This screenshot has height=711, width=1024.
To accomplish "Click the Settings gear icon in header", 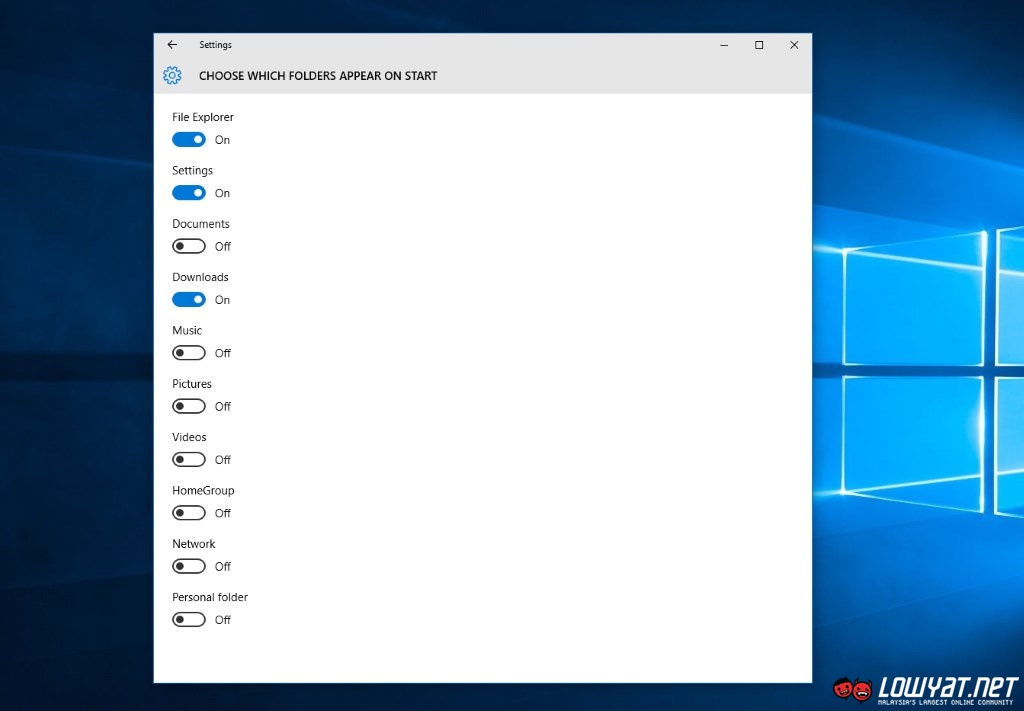I will tap(172, 76).
